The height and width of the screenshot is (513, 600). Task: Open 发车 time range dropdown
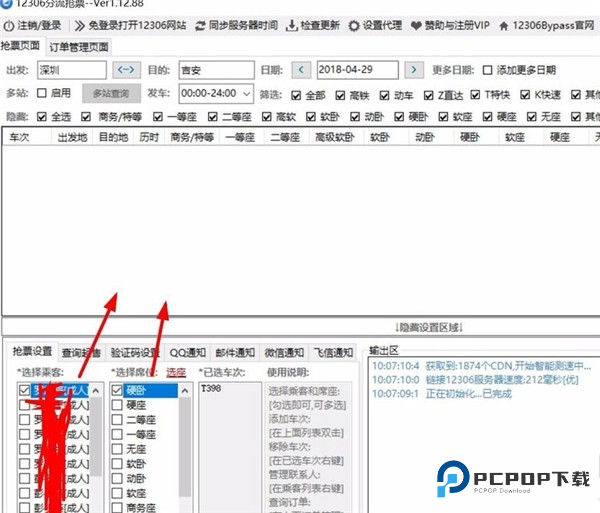click(216, 93)
